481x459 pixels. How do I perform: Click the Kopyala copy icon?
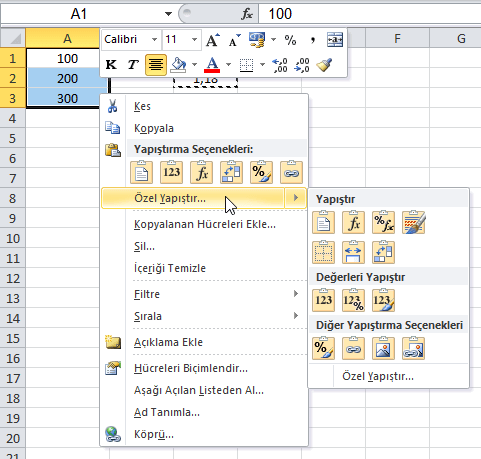(x=112, y=128)
